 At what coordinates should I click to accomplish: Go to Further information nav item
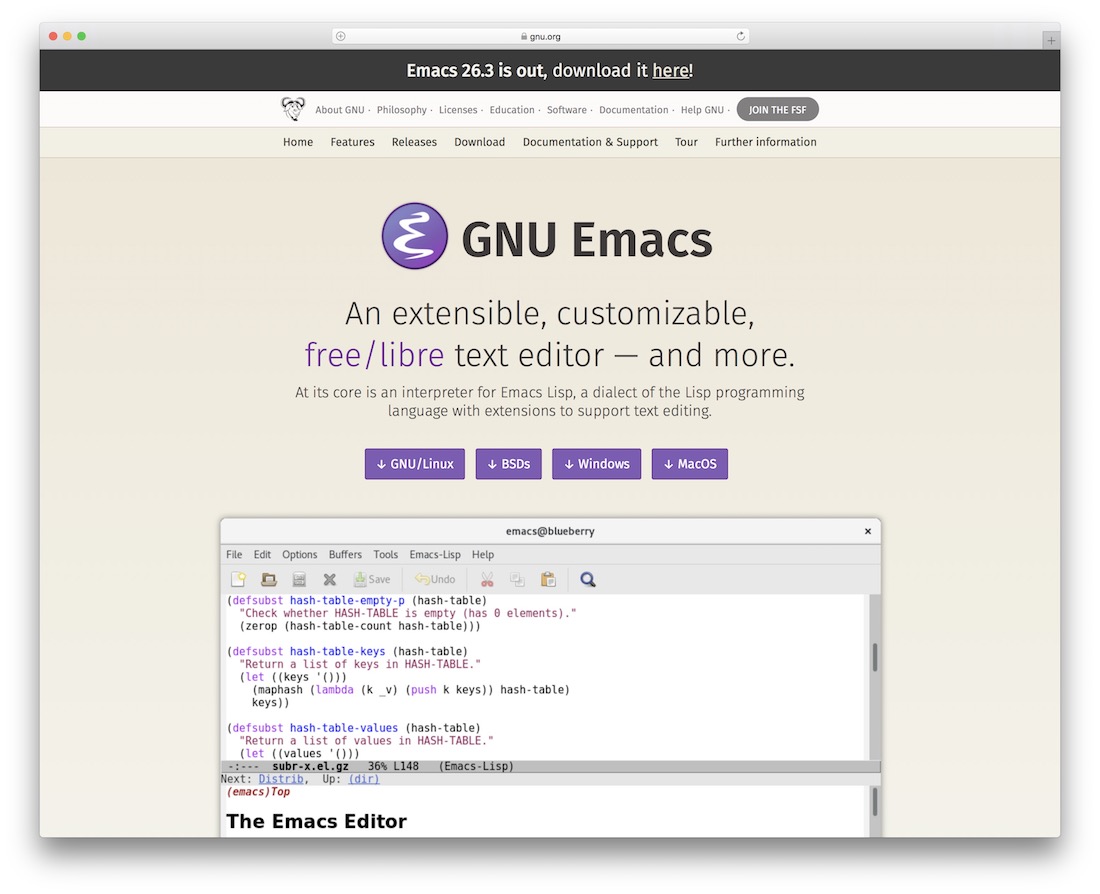[x=765, y=142]
